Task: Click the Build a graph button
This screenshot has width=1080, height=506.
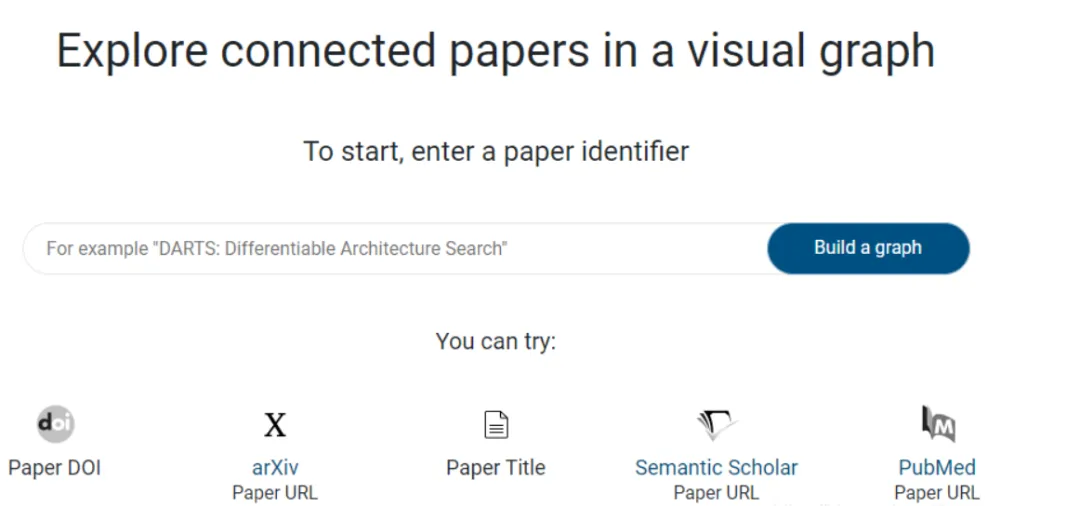Action: click(x=868, y=248)
